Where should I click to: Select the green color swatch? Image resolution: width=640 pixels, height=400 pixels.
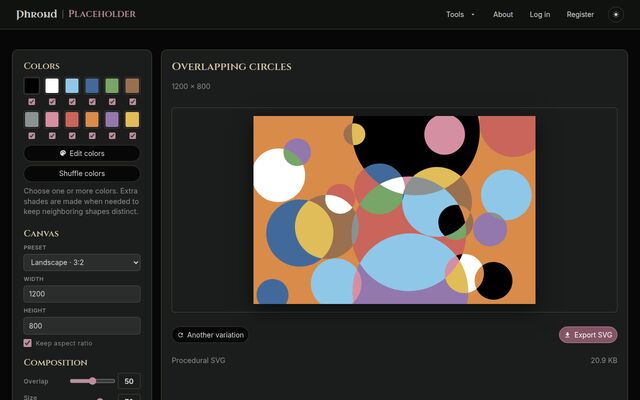coord(112,86)
